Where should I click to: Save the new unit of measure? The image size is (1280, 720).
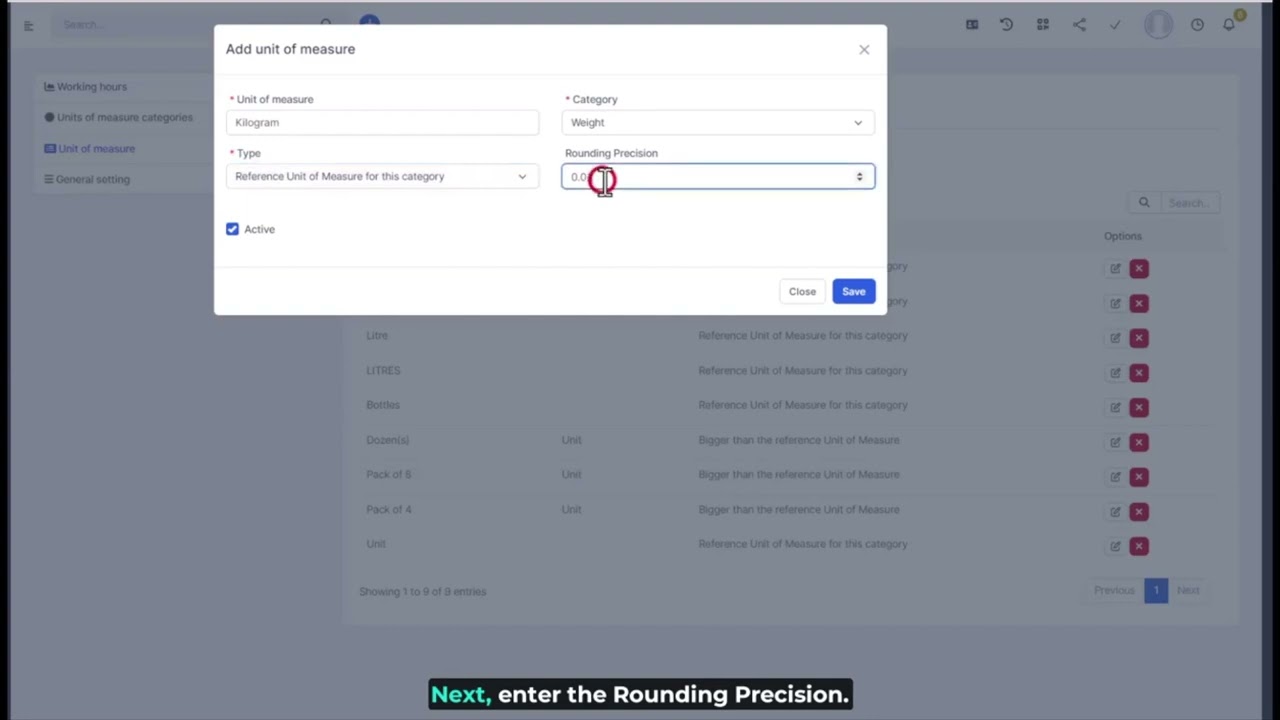tap(853, 291)
